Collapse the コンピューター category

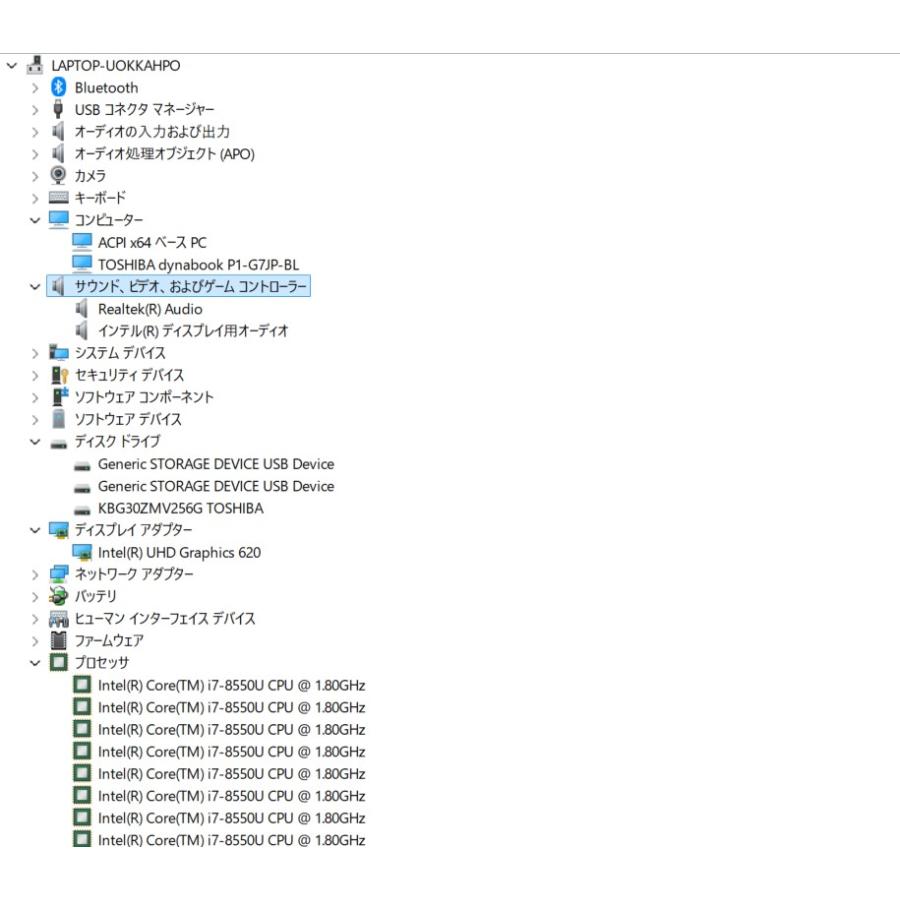click(x=35, y=220)
